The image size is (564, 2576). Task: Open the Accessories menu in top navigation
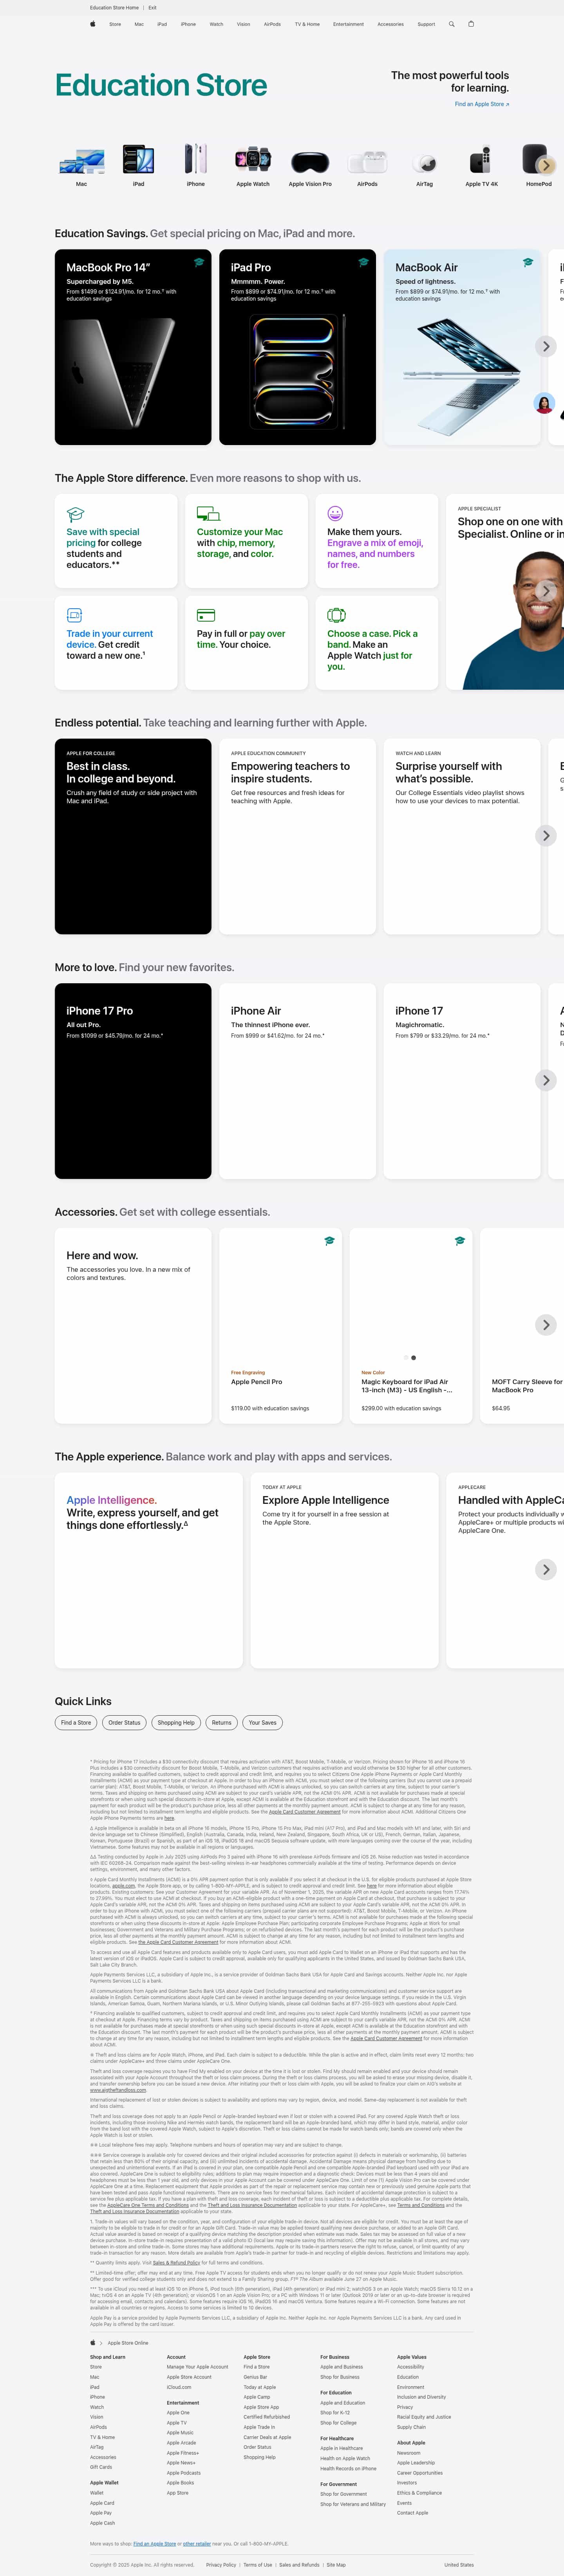pos(391,24)
